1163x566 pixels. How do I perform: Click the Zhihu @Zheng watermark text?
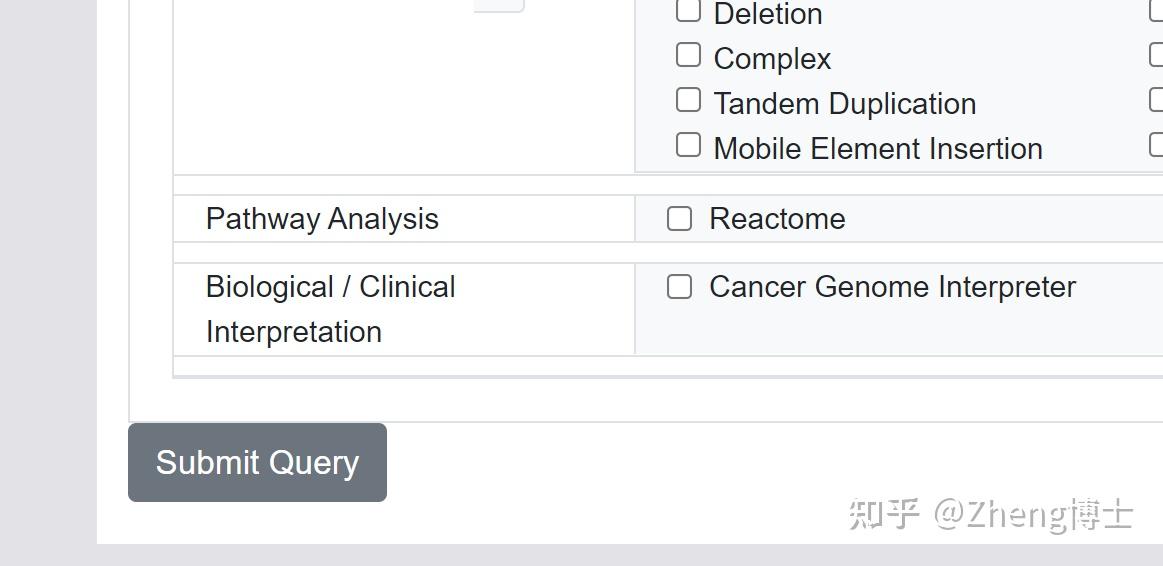pyautogui.click(x=990, y=514)
